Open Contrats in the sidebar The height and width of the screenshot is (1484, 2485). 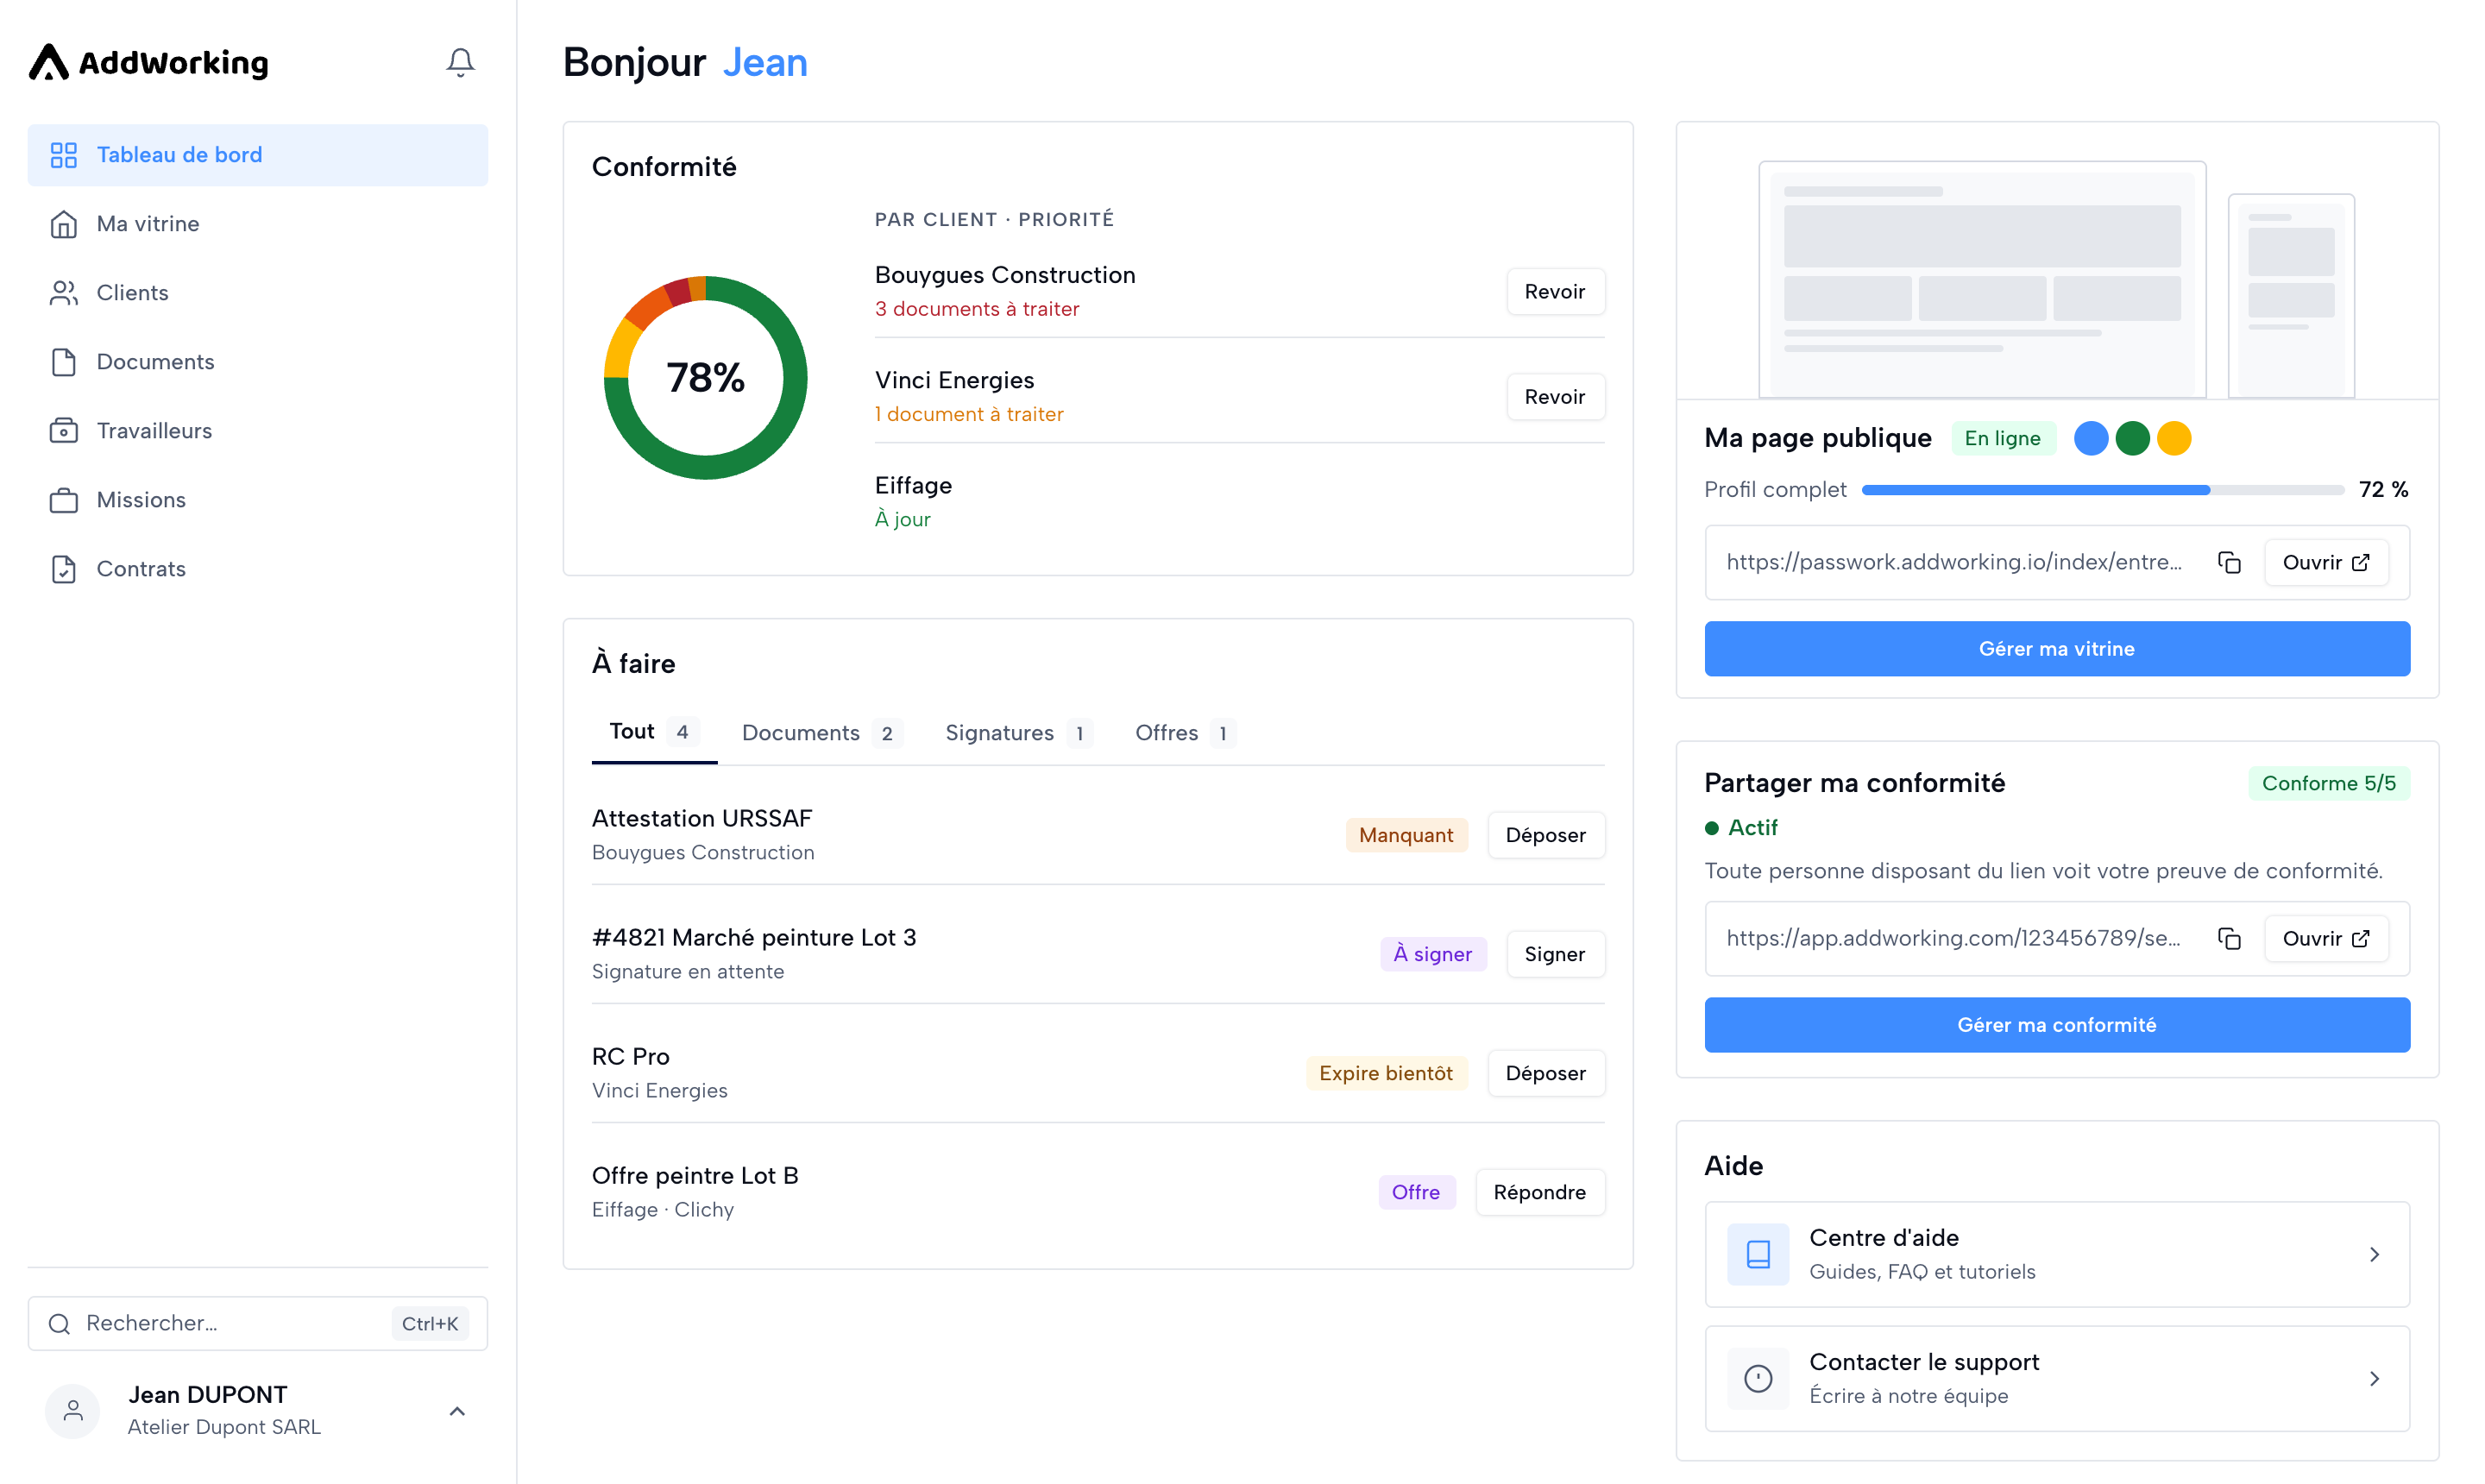pos(258,569)
